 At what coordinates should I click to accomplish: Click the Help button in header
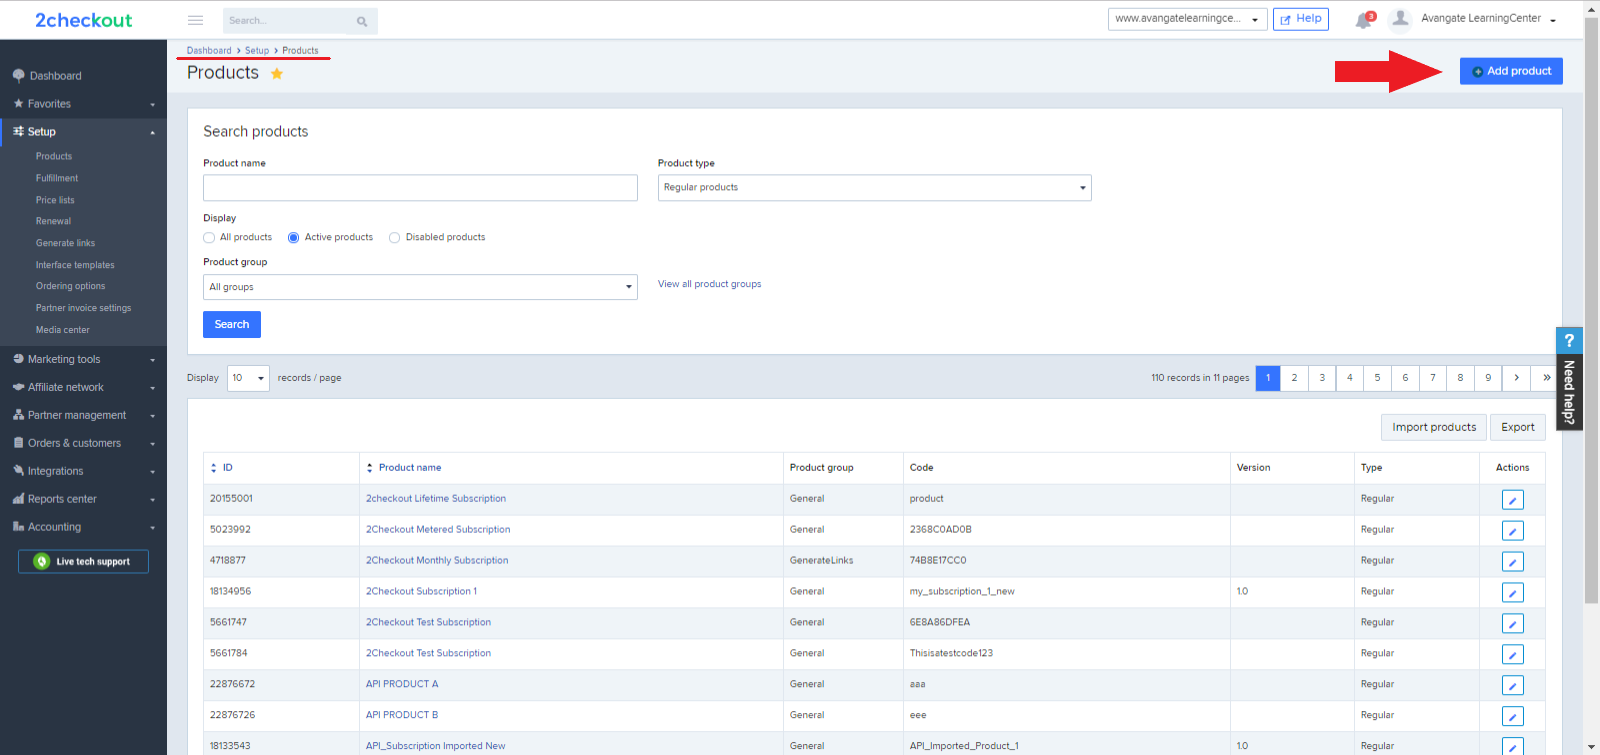(x=1301, y=19)
